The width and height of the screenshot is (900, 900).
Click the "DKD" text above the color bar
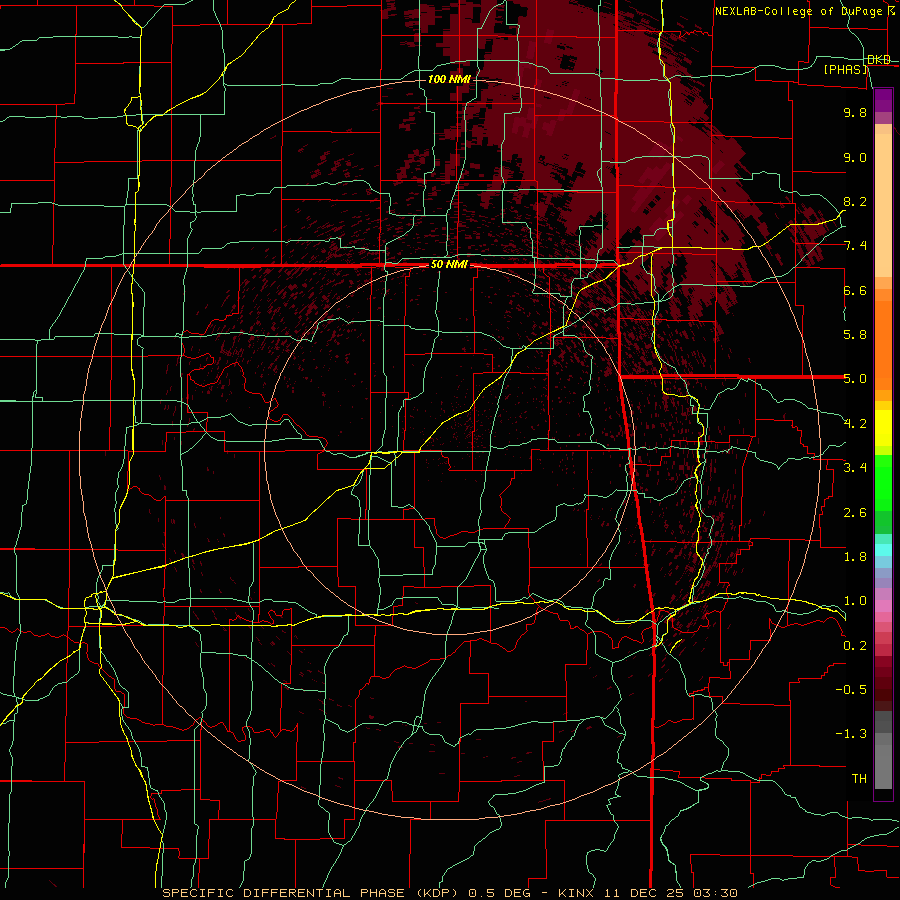[x=879, y=60]
